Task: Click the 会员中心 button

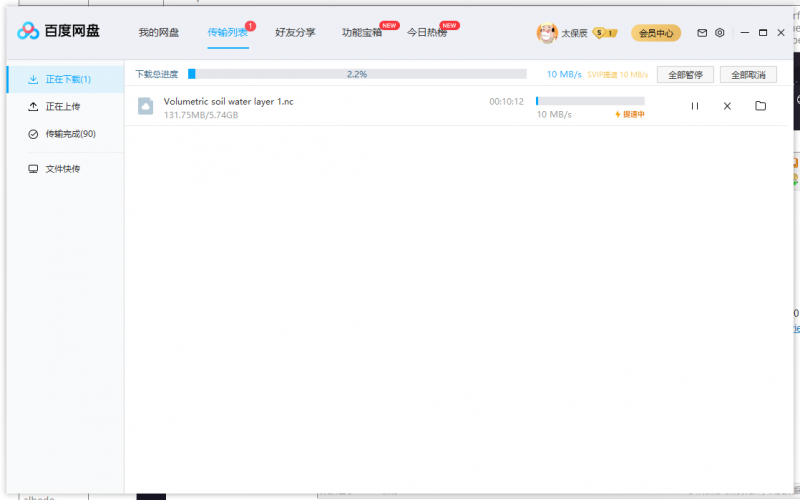Action: click(x=656, y=33)
